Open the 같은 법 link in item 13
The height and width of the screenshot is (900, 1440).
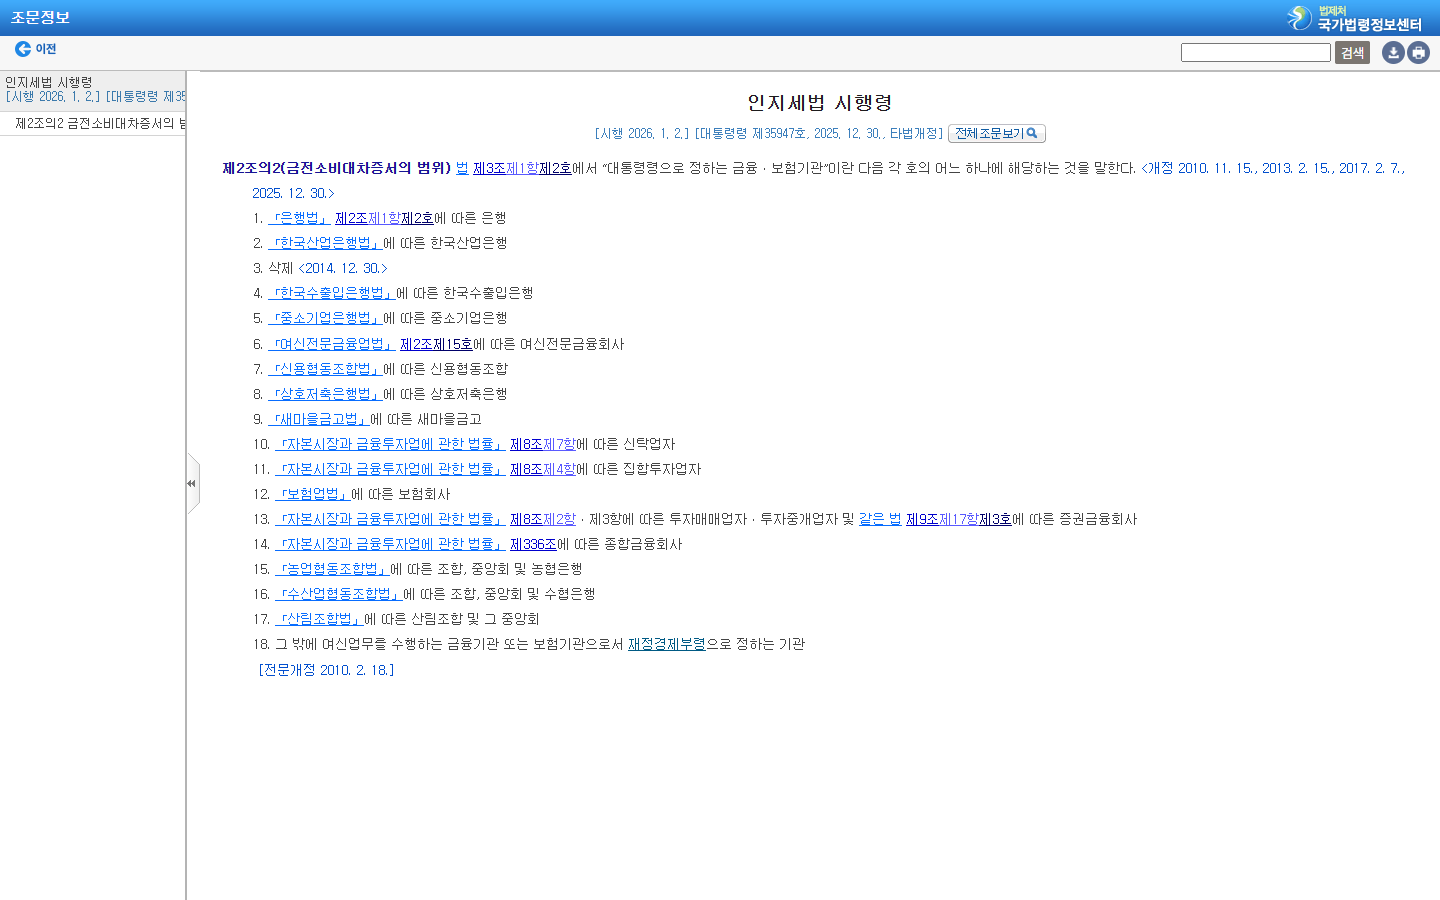(880, 519)
